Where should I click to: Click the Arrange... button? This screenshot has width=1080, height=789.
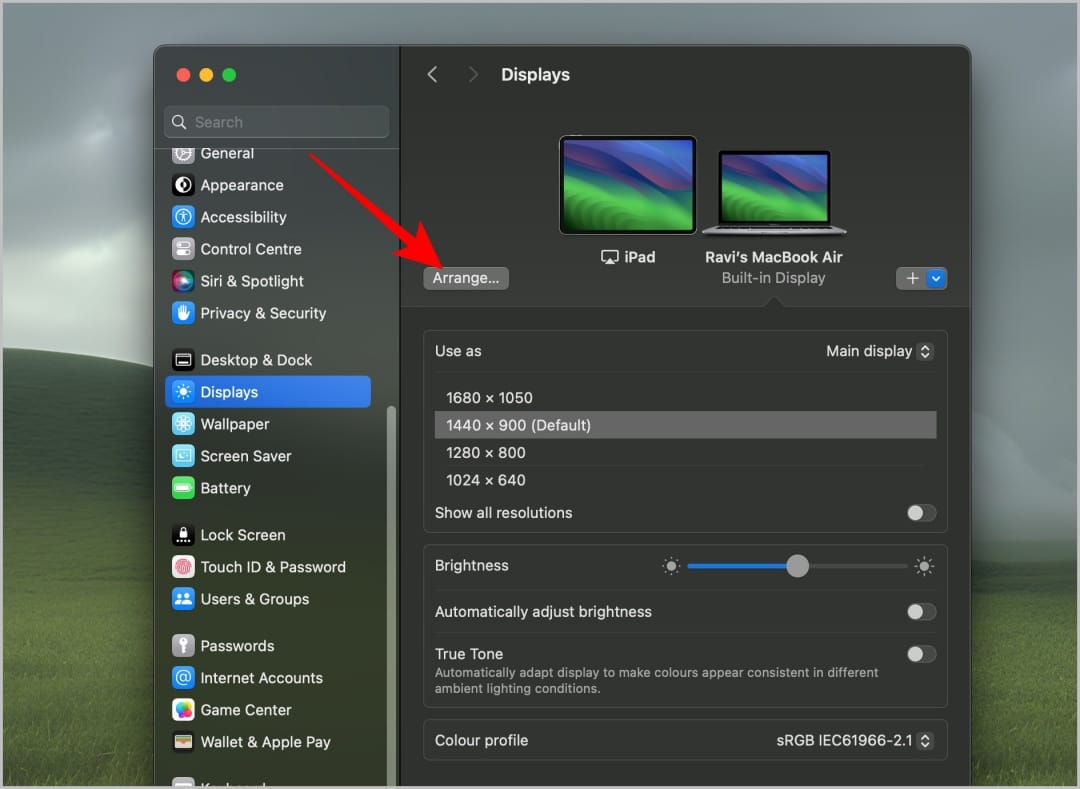coord(466,278)
